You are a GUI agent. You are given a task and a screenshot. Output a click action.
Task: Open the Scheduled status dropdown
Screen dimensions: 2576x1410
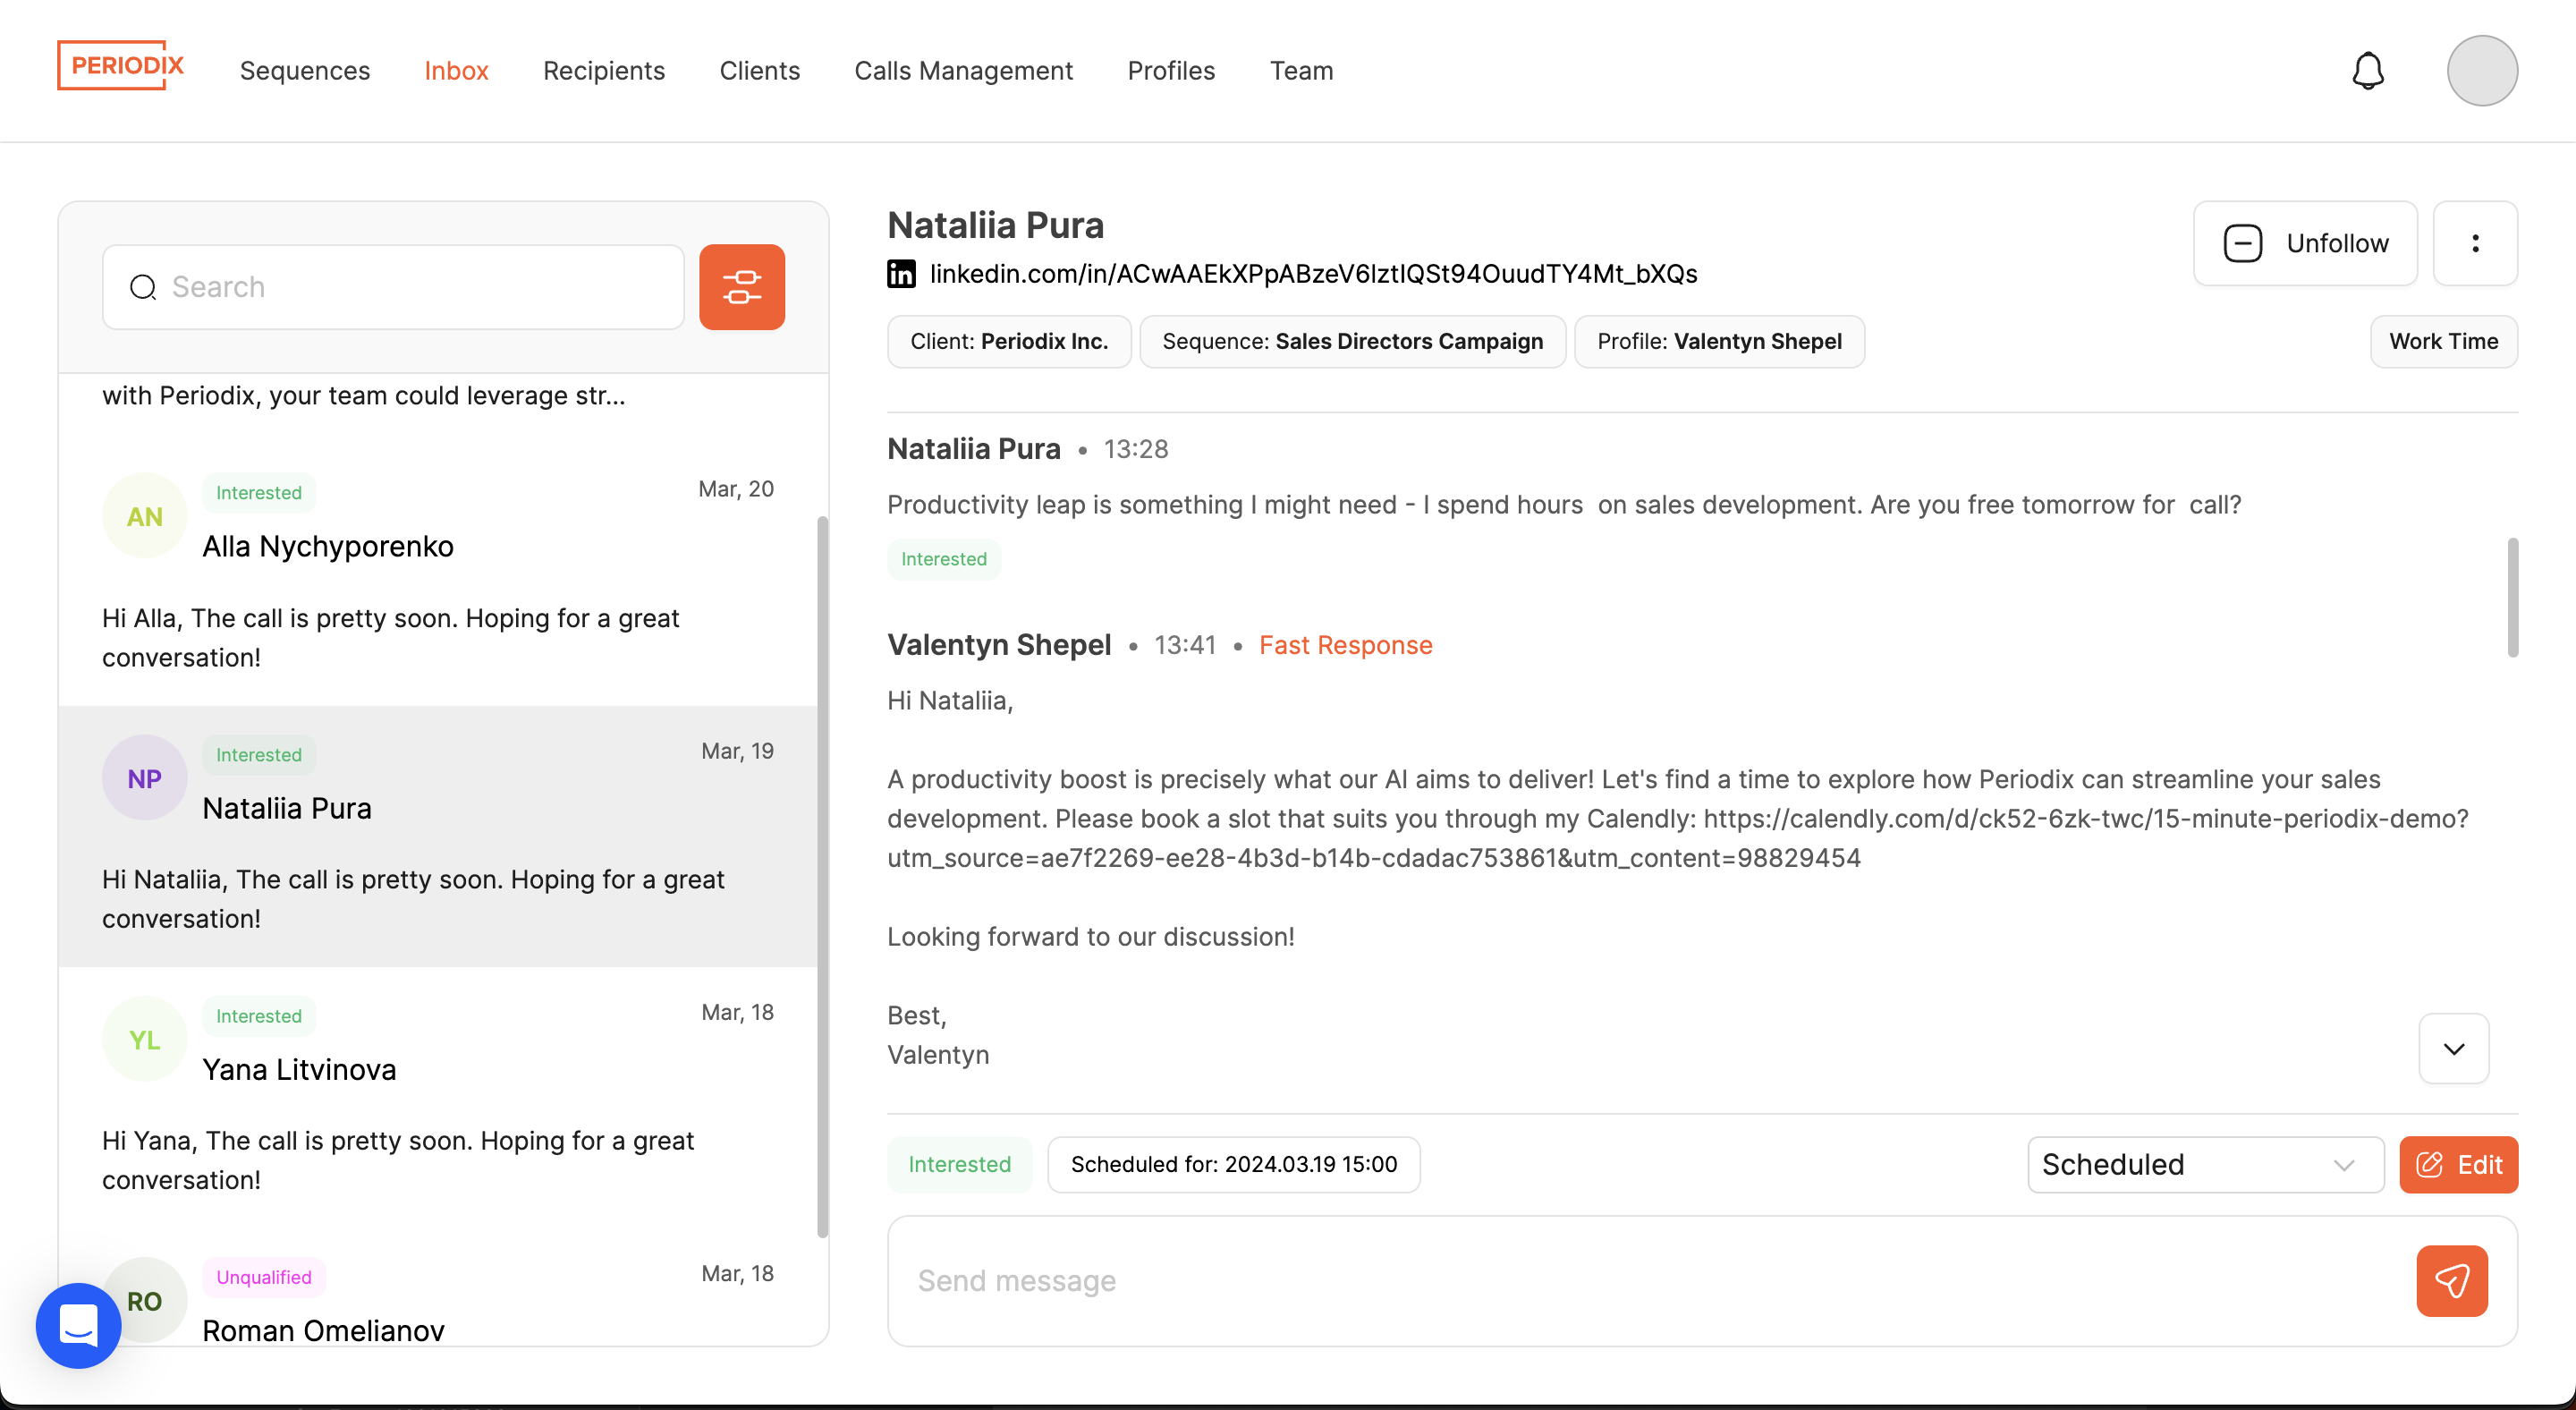click(2204, 1164)
